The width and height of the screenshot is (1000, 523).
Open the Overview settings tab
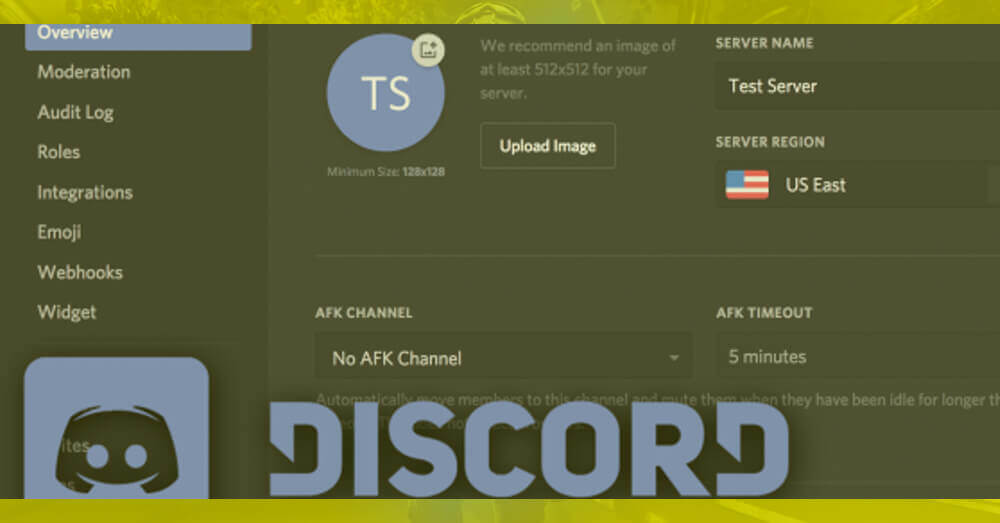(138, 36)
